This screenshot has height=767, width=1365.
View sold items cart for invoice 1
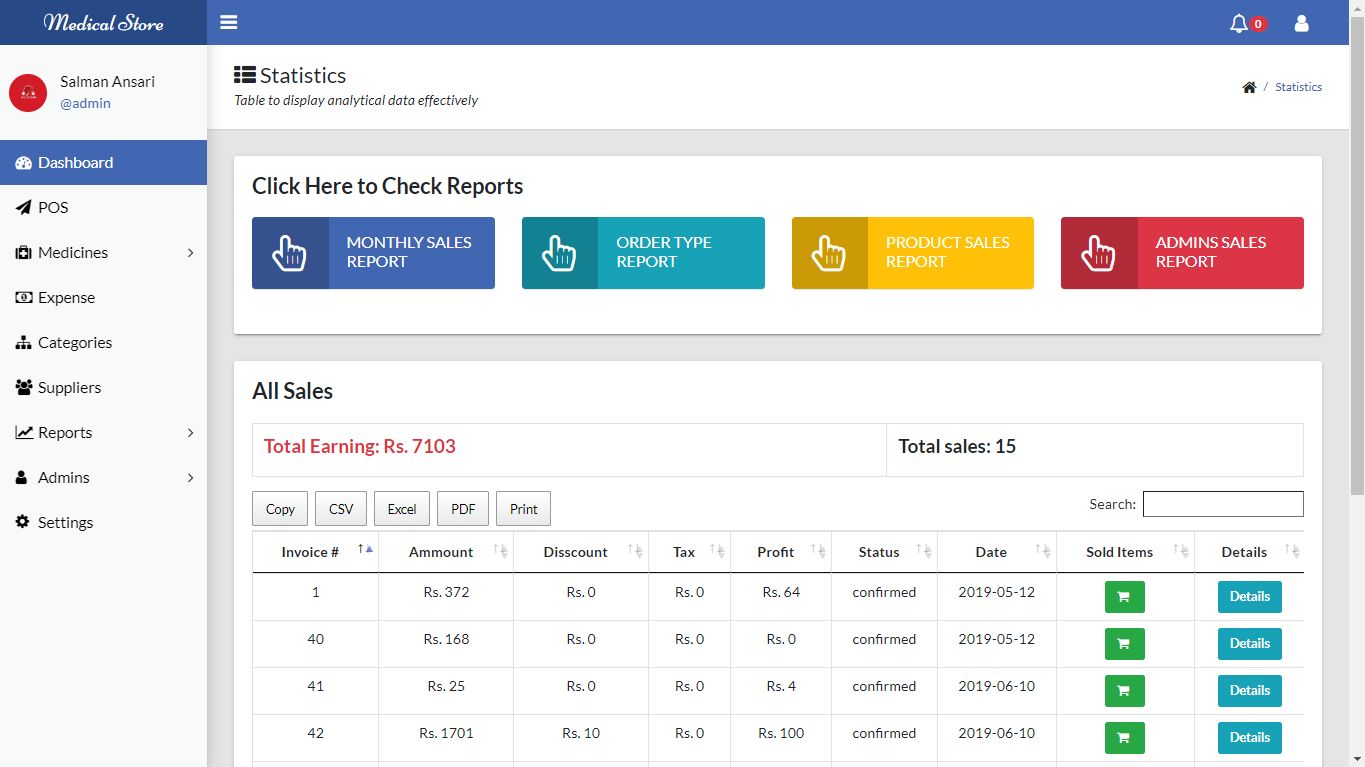pos(1124,597)
